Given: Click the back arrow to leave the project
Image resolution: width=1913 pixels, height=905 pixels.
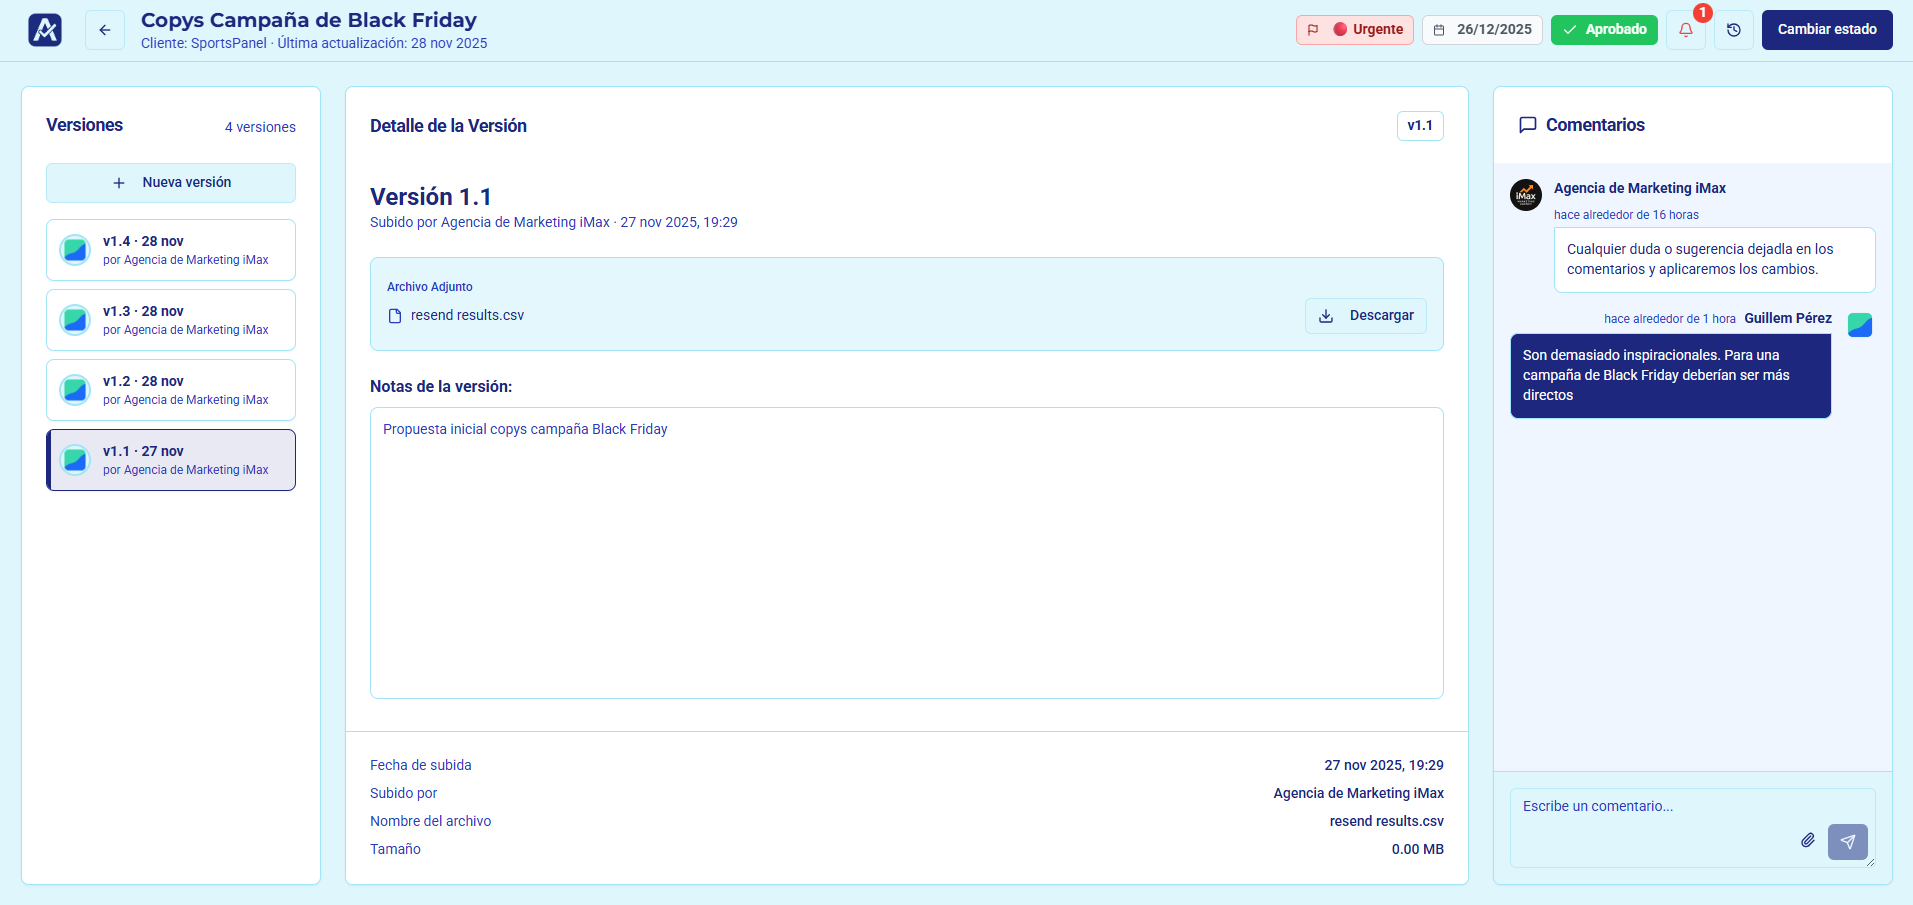Looking at the screenshot, I should [105, 30].
